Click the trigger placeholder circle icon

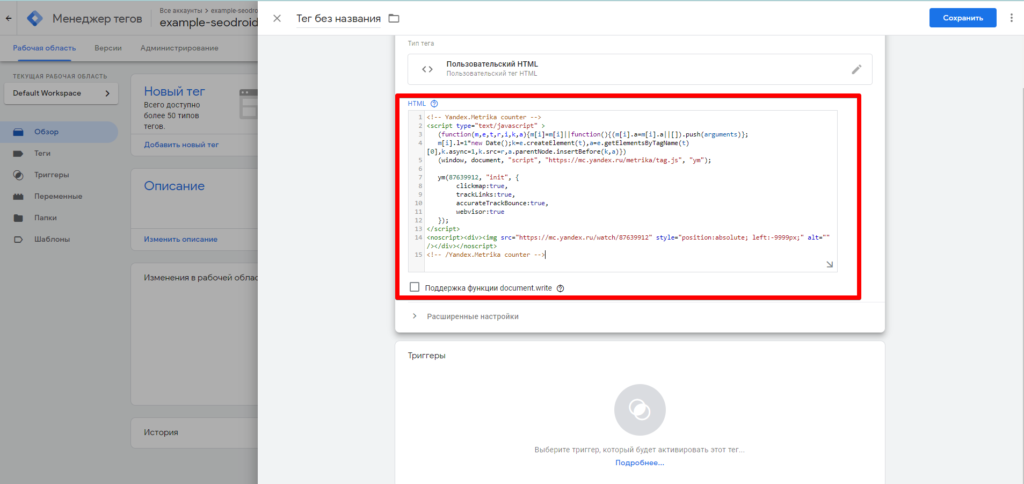tap(639, 410)
